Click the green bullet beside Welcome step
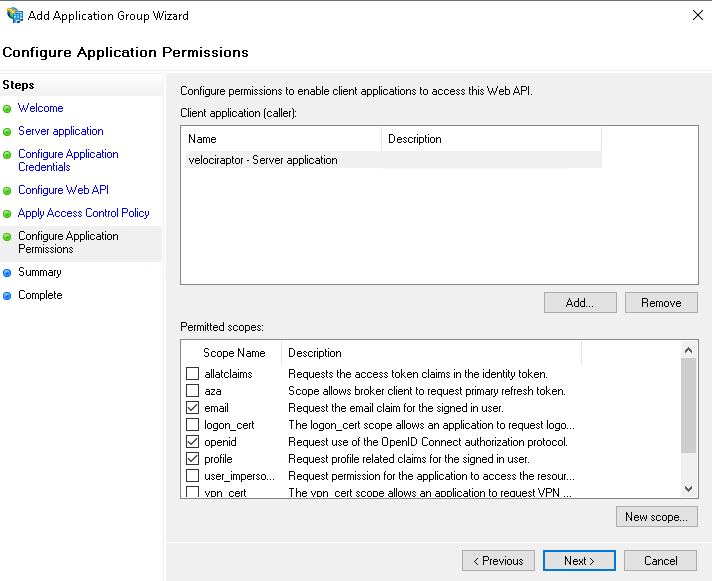 click(8, 109)
